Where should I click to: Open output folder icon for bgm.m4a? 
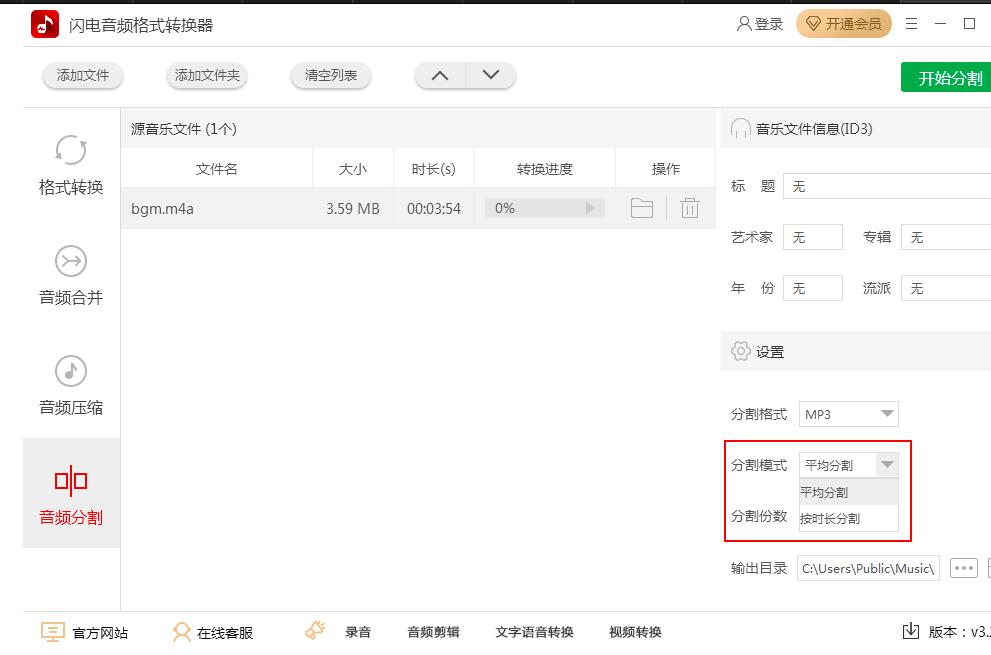(x=641, y=208)
